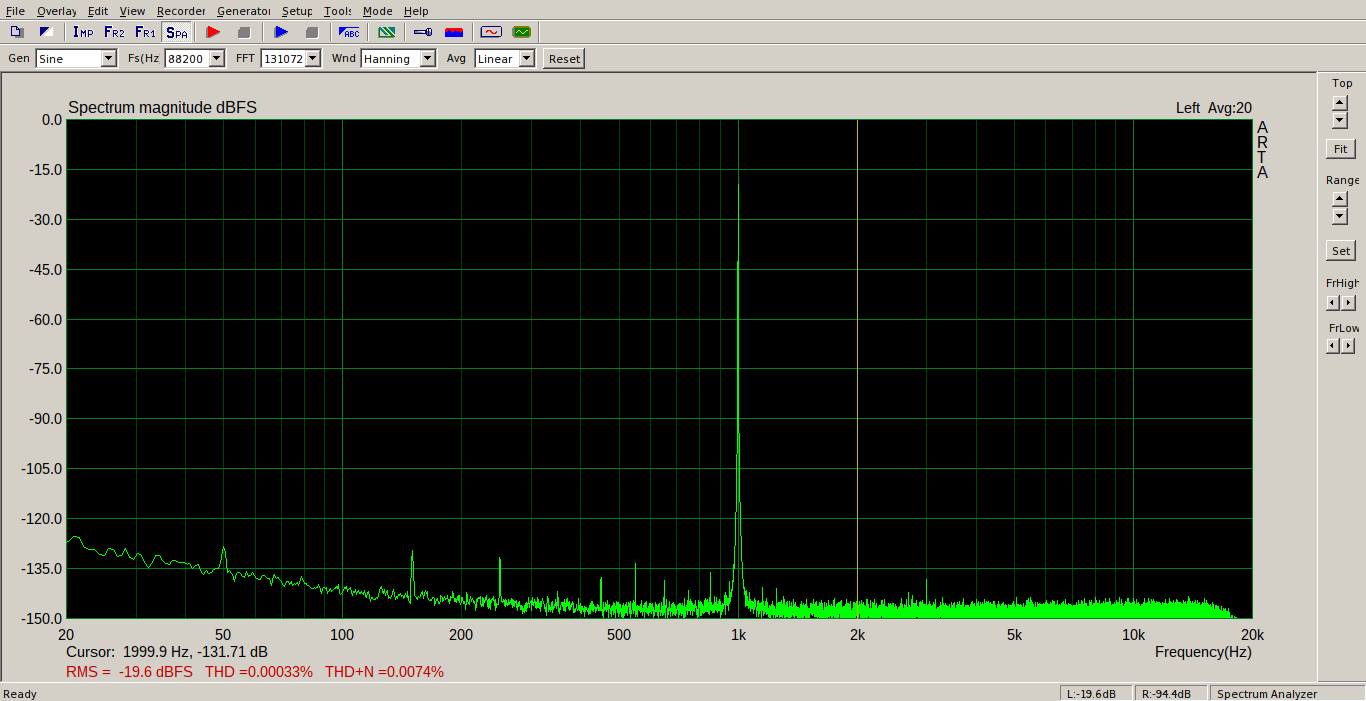Open the Help menu

point(416,11)
